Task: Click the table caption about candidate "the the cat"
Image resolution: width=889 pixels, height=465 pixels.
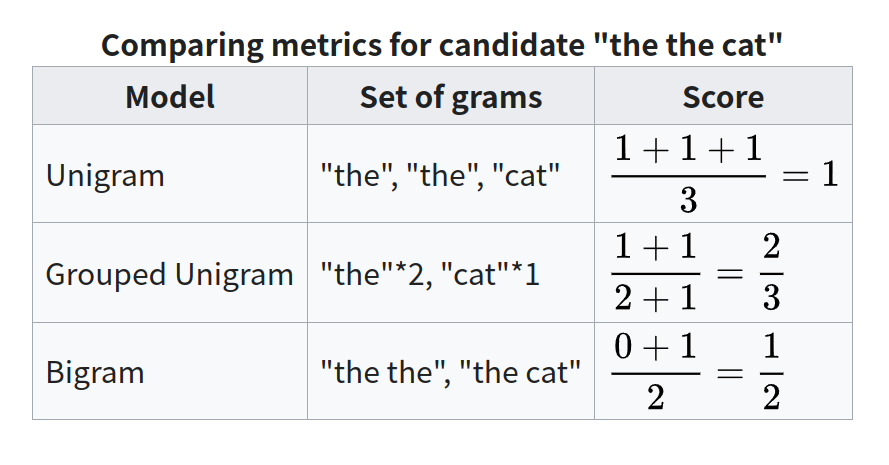Action: pos(442,45)
